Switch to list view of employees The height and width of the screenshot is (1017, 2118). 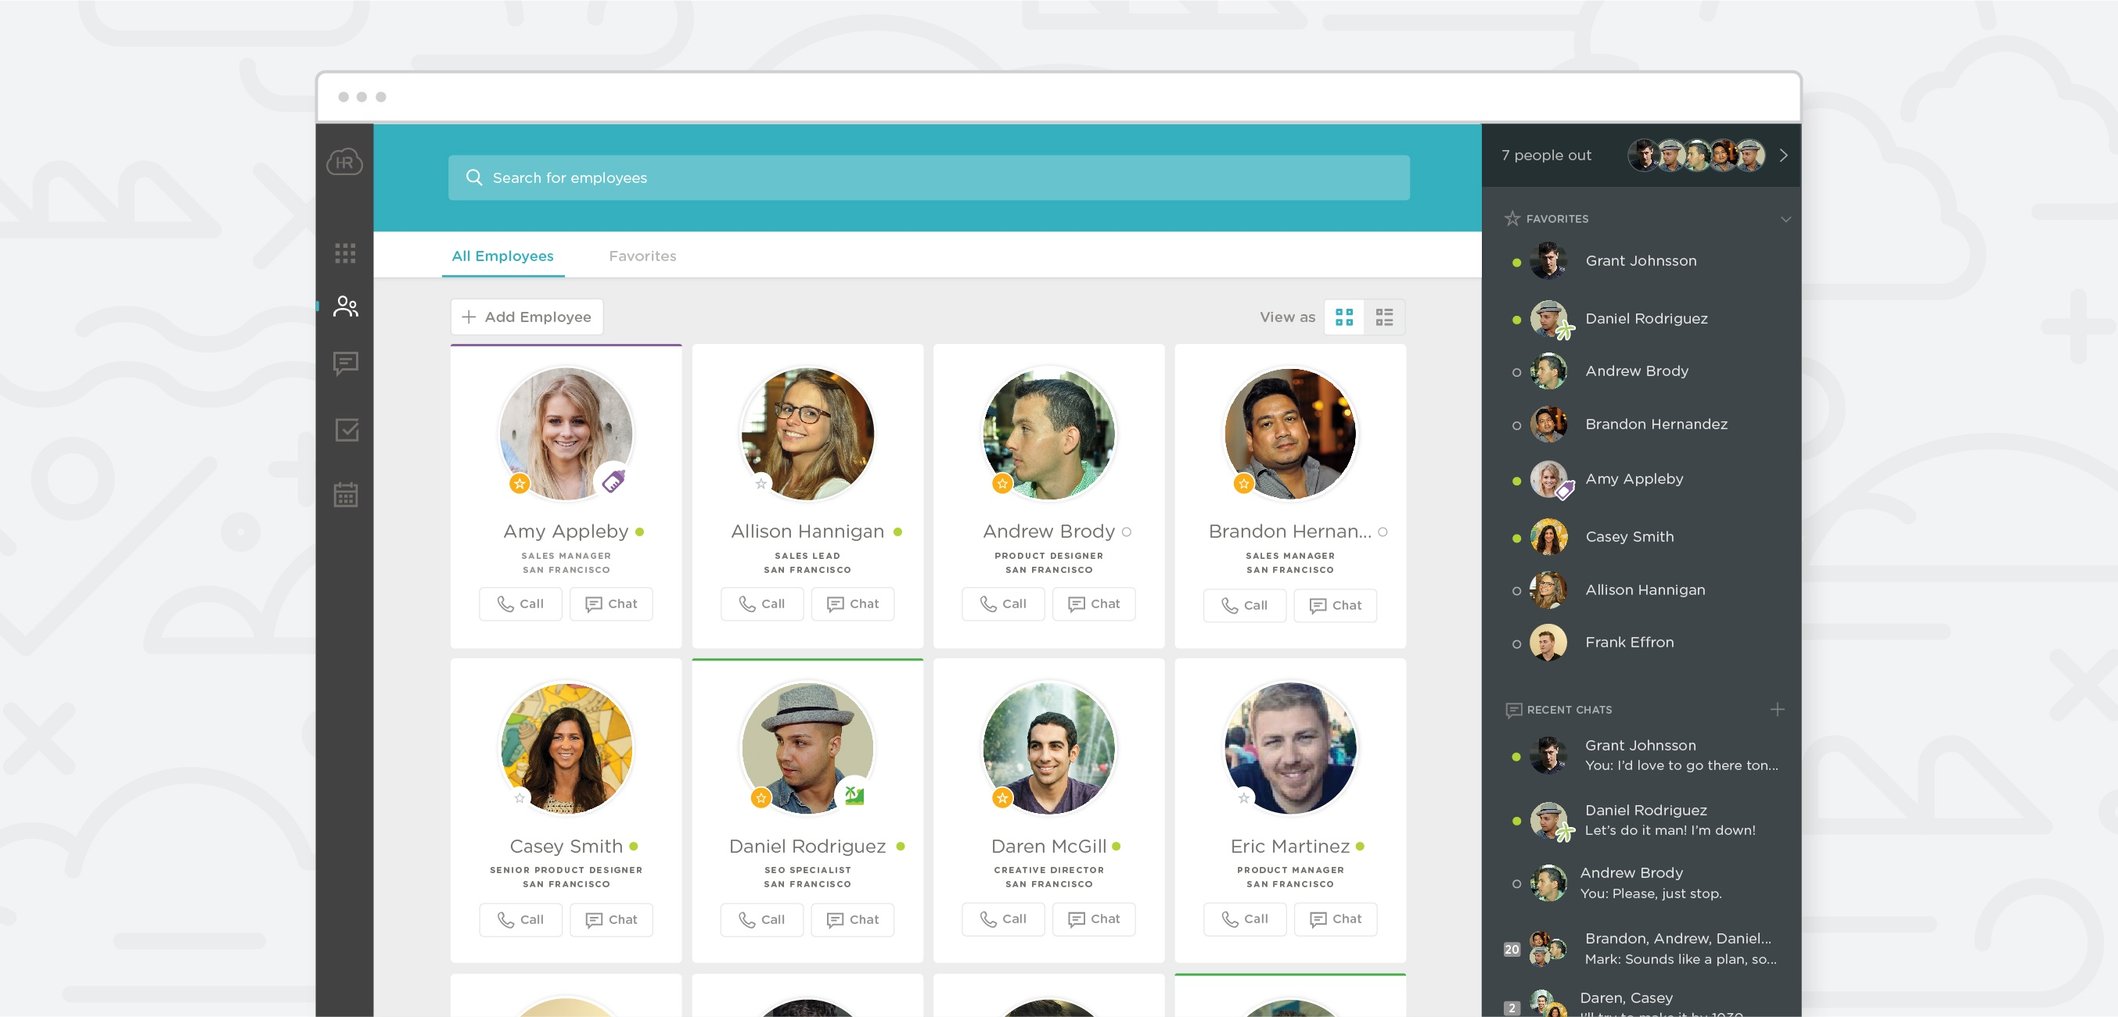pos(1385,317)
